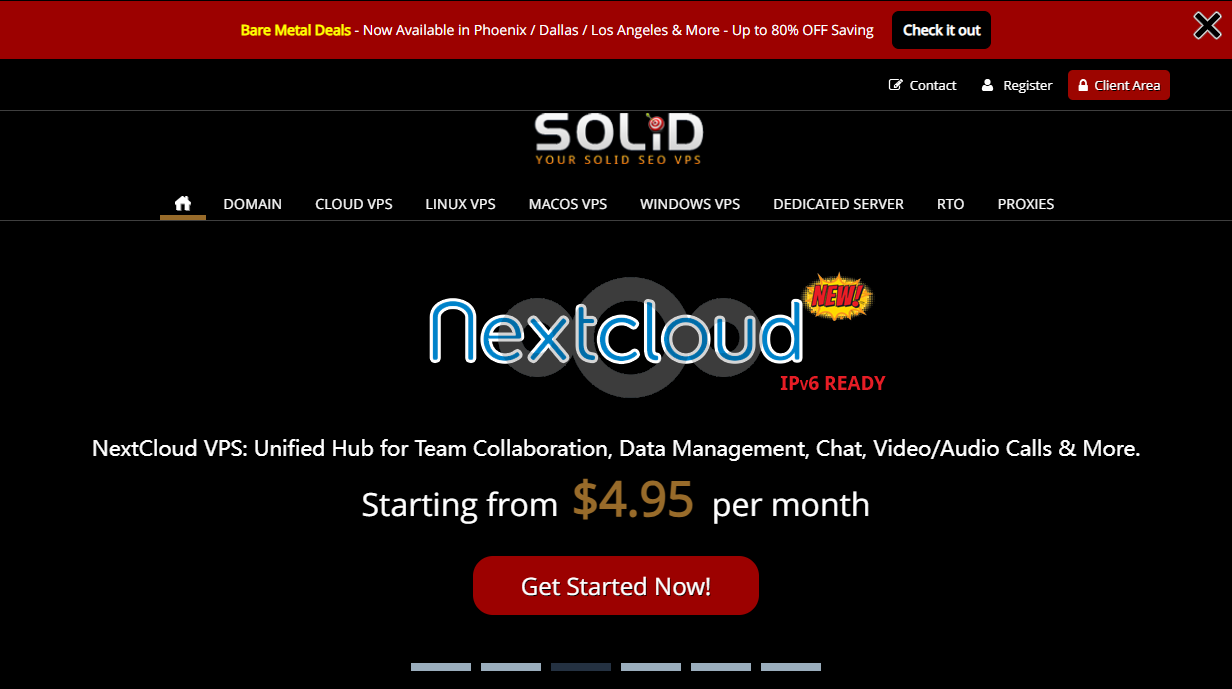This screenshot has height=689, width=1232.
Task: Click the Register user icon
Action: point(988,85)
